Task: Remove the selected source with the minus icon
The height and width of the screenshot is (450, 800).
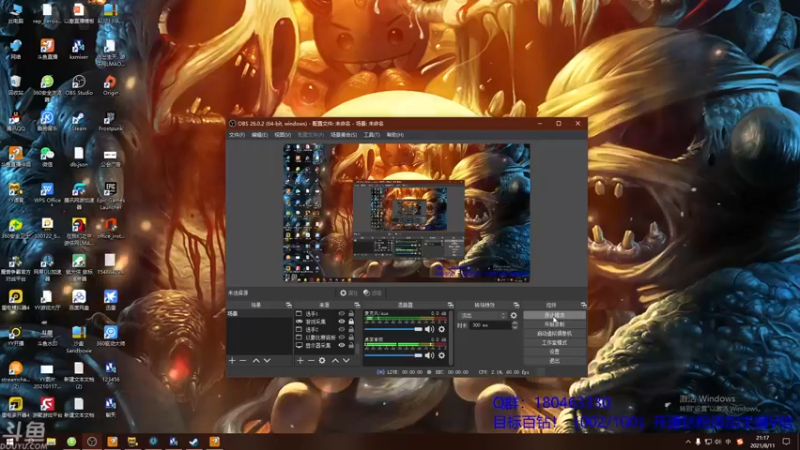Action: coord(311,361)
